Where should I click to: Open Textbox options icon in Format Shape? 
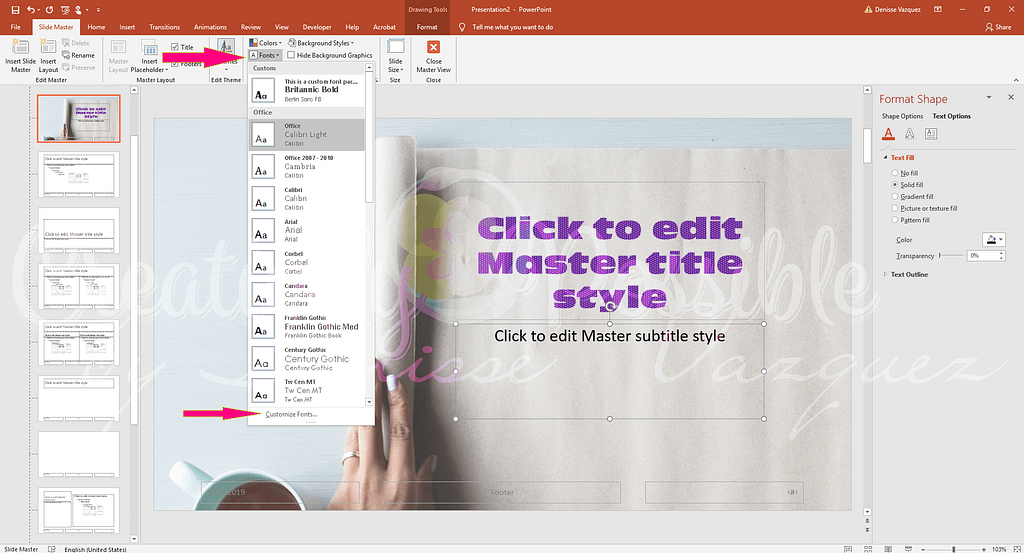click(931, 134)
